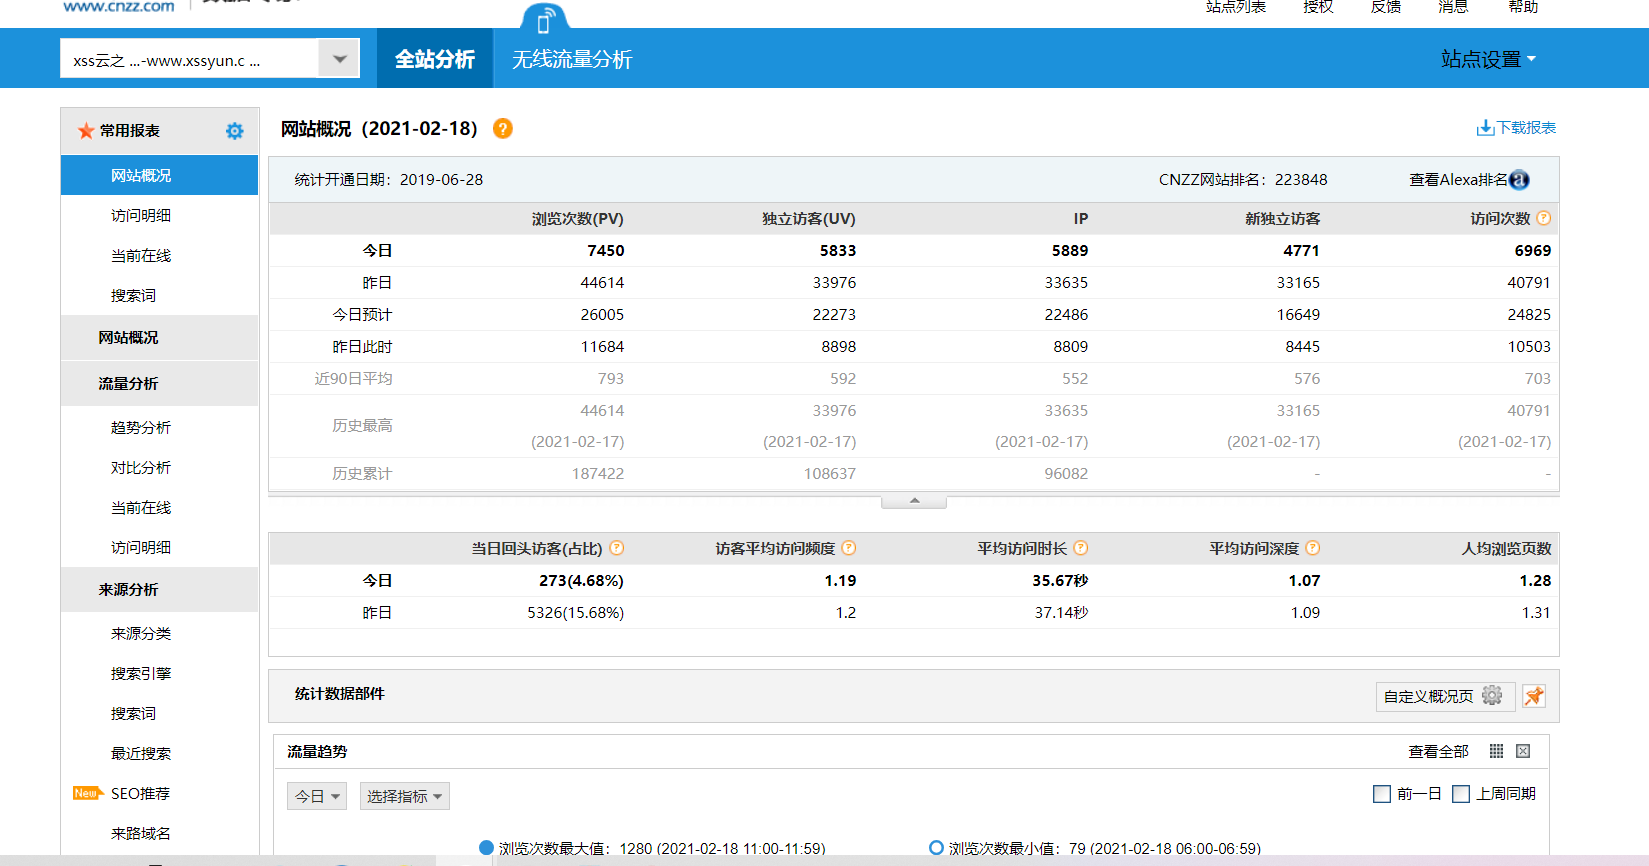
Task: Click the pin icon in 统计数据部件 bar
Action: pos(1534,696)
